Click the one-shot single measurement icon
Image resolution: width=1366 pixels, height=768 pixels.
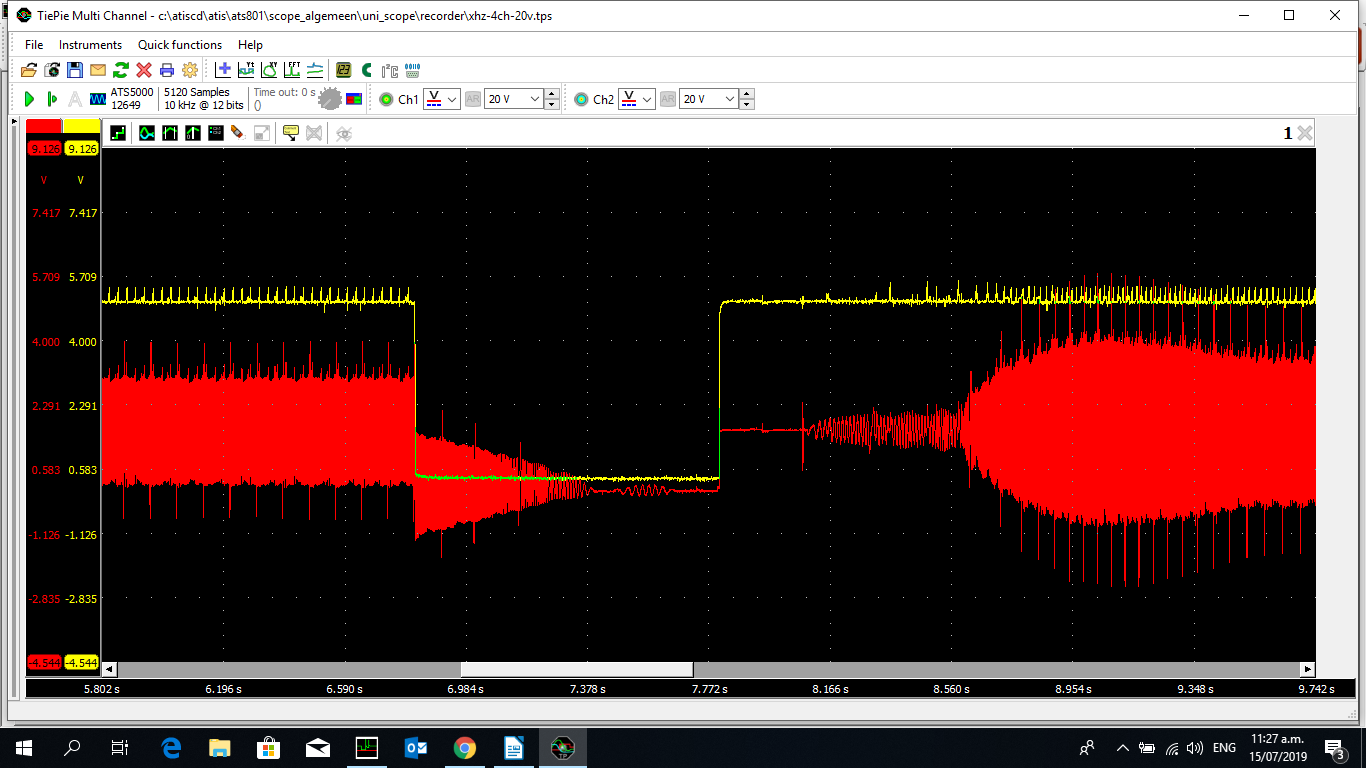point(52,99)
